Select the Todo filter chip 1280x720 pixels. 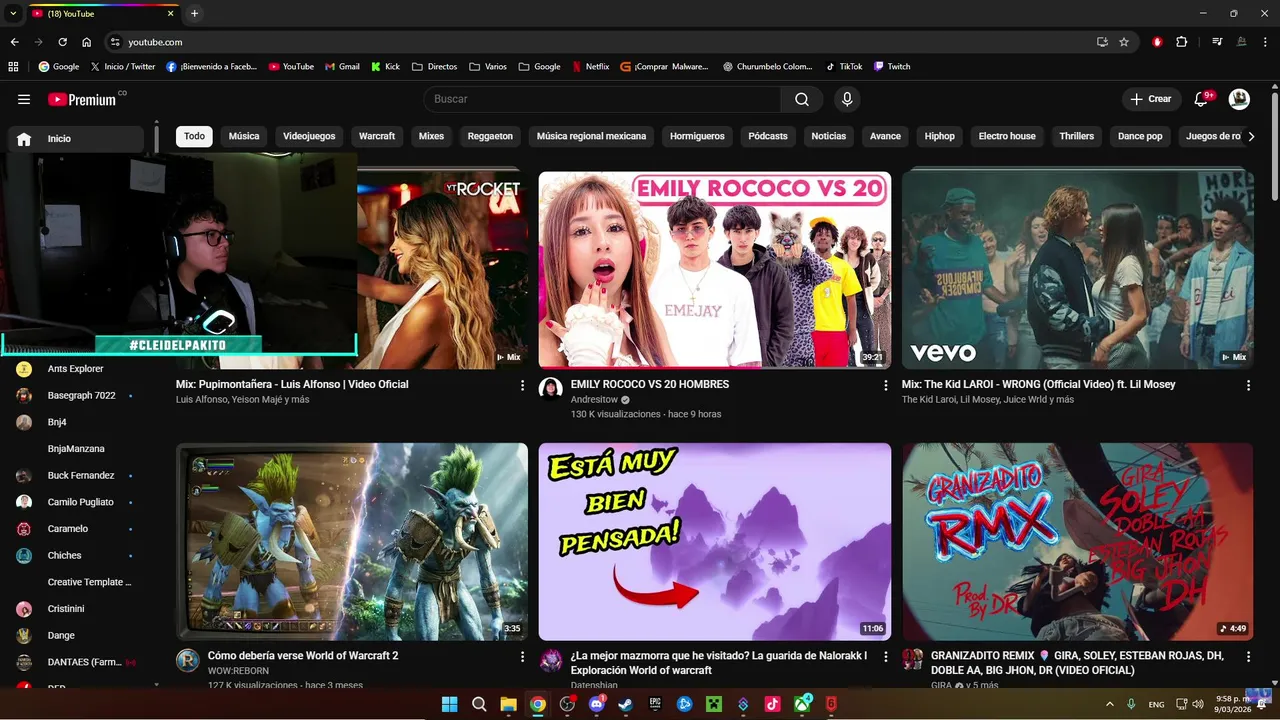point(194,136)
